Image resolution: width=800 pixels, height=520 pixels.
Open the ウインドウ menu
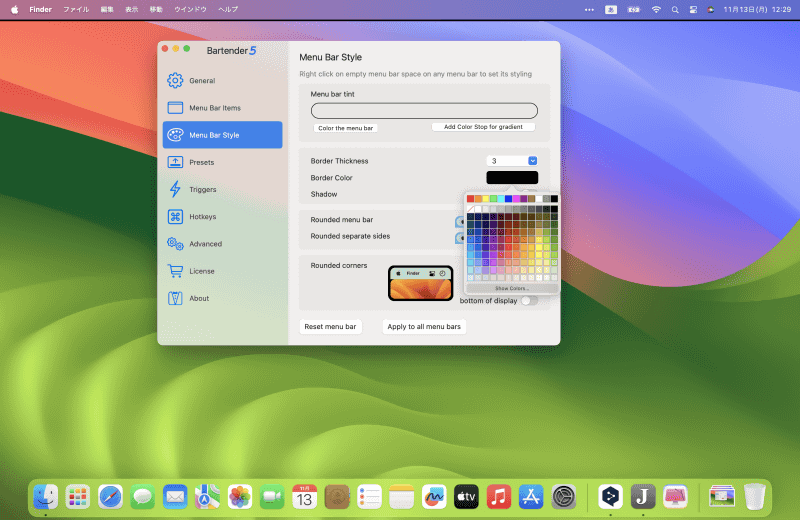(190, 9)
